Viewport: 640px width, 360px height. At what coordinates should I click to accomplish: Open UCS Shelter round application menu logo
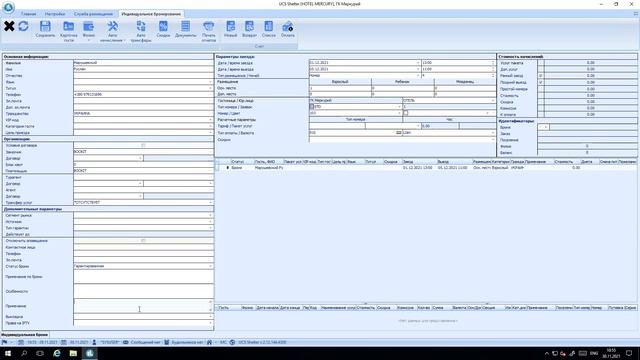coord(8,7)
